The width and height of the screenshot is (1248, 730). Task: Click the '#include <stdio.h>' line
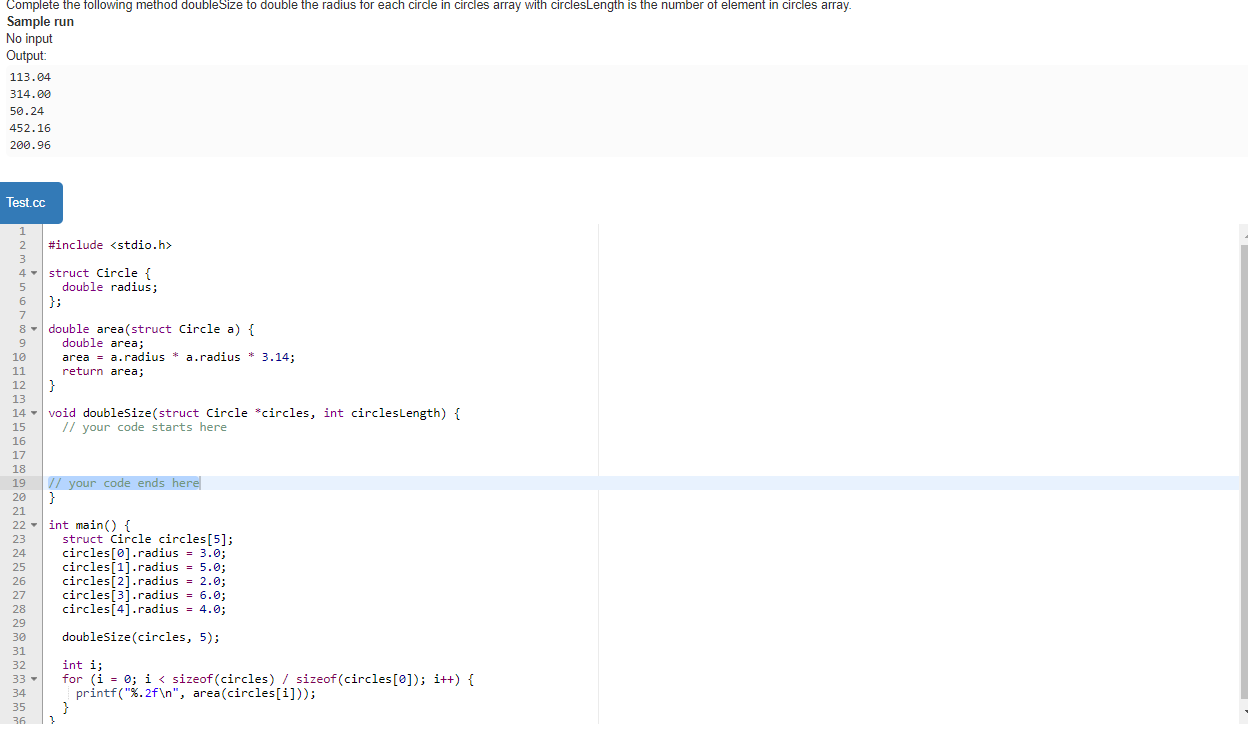click(110, 245)
